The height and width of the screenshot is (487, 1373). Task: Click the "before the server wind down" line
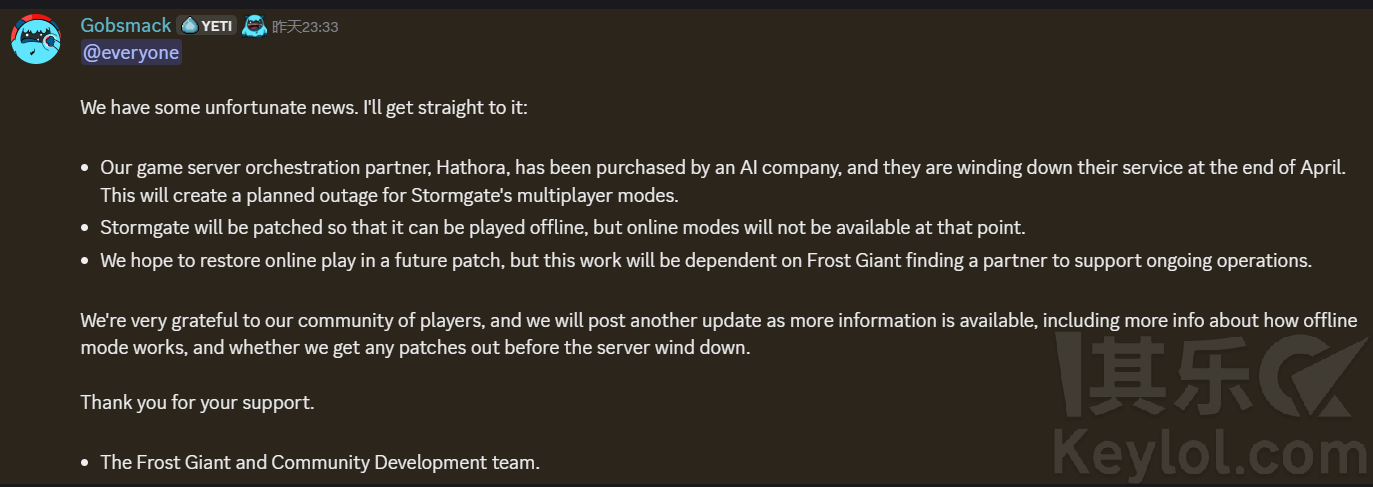coord(414,348)
